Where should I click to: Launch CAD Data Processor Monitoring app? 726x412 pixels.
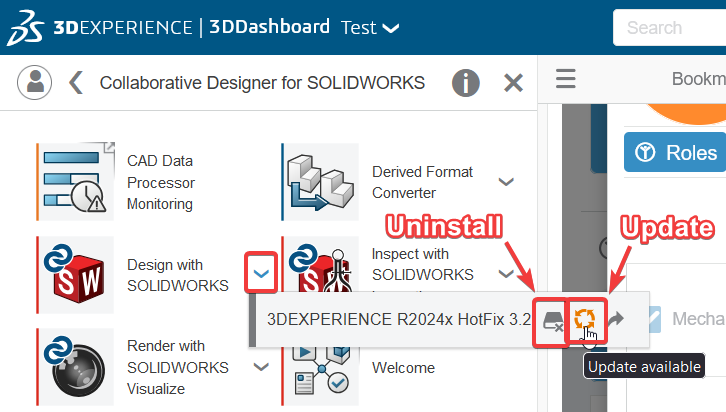click(76, 181)
